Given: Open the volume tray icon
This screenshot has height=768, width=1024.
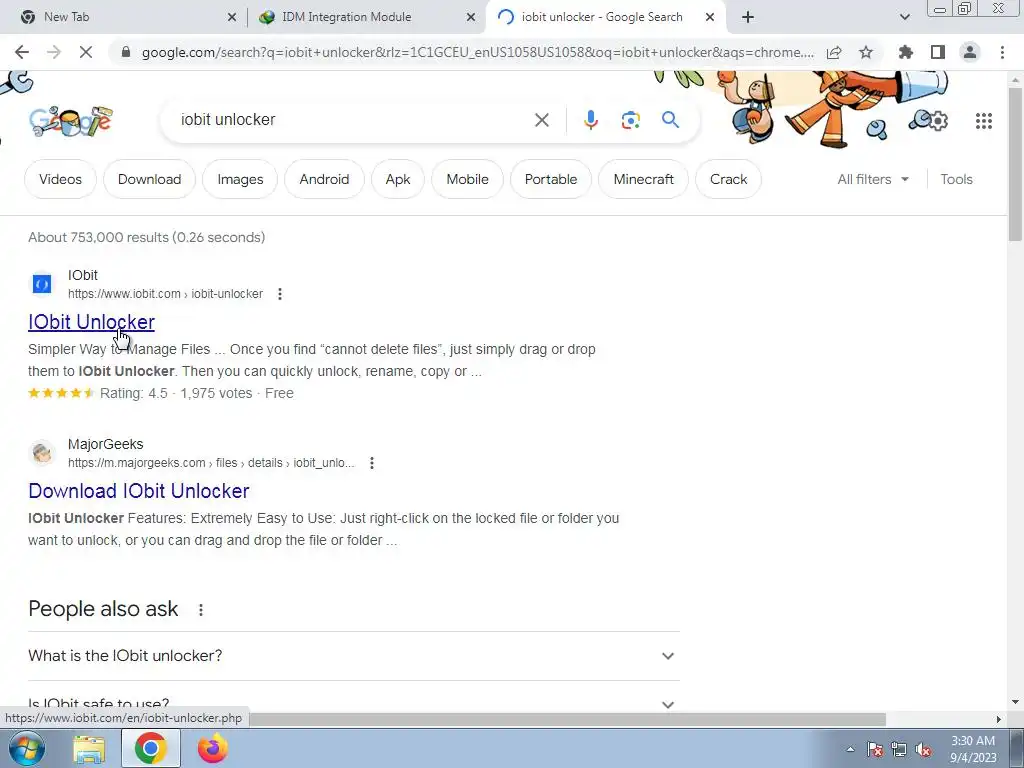Looking at the screenshot, I should [923, 750].
